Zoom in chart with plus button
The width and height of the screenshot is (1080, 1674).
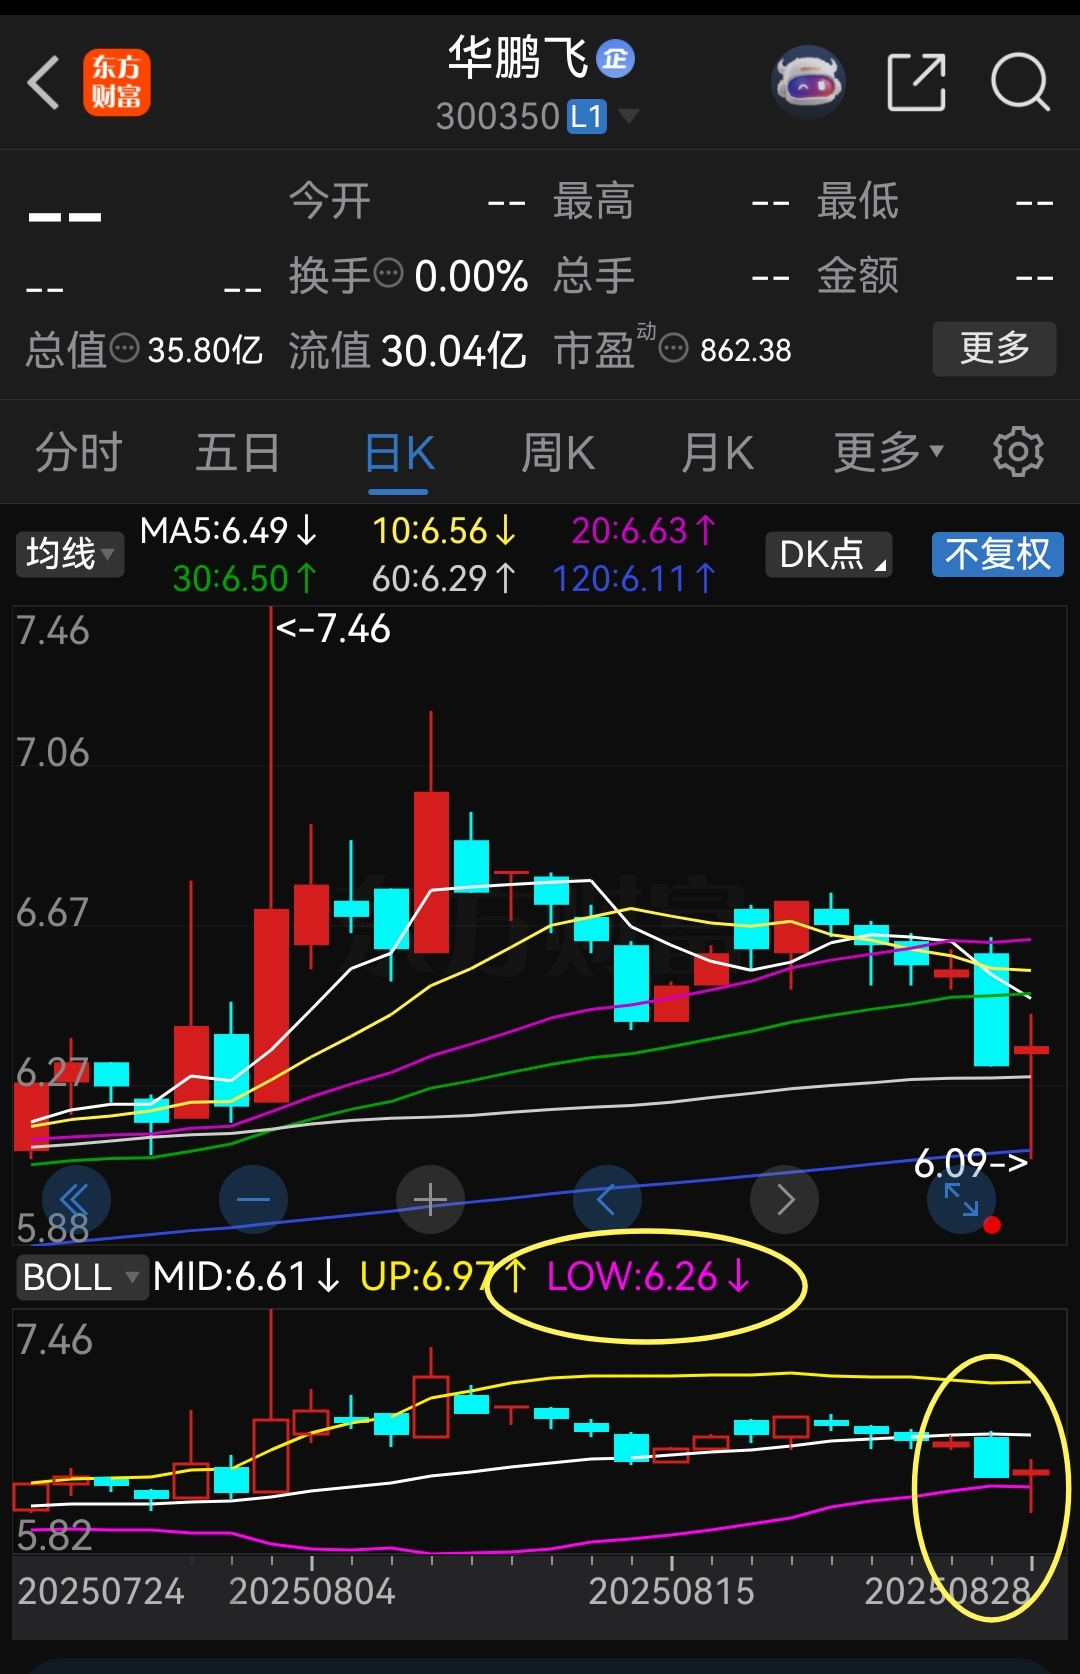click(x=430, y=1199)
